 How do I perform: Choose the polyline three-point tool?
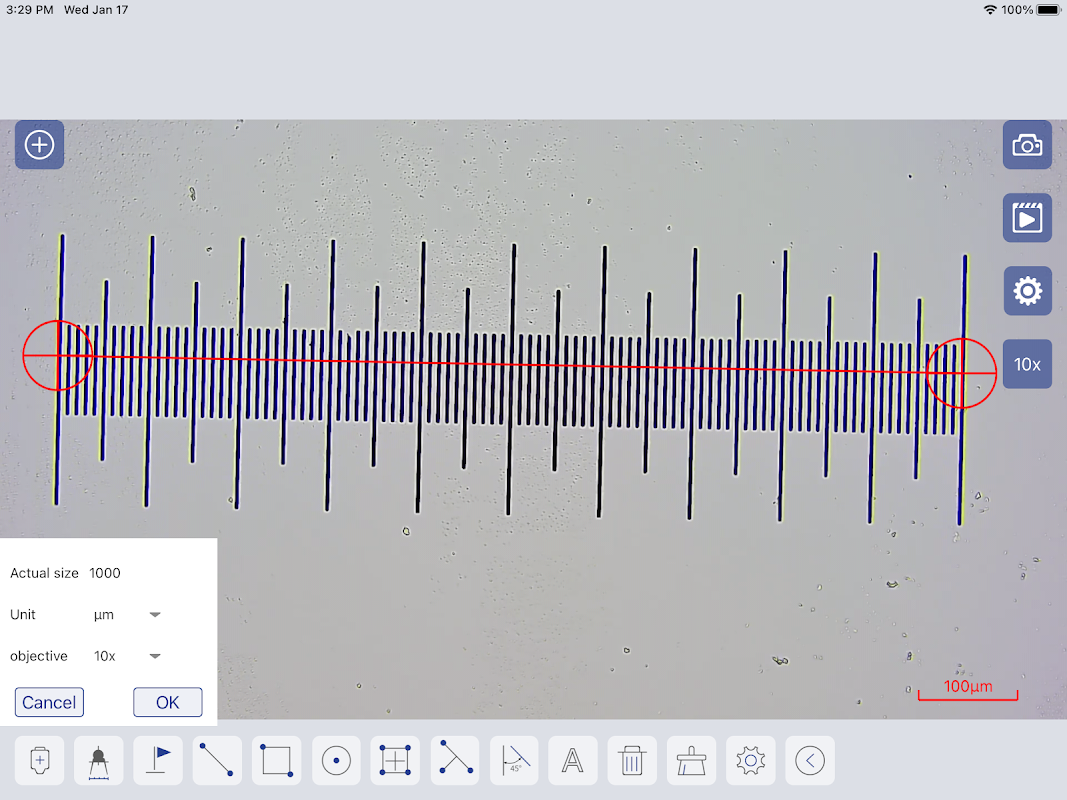click(x=455, y=760)
